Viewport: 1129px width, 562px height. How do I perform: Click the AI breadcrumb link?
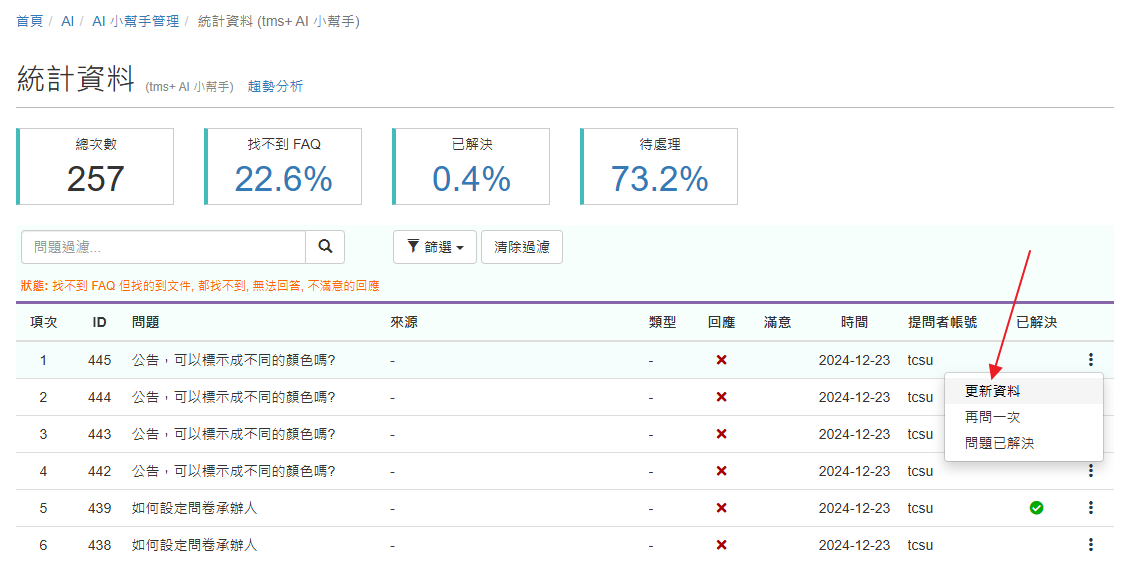point(68,21)
